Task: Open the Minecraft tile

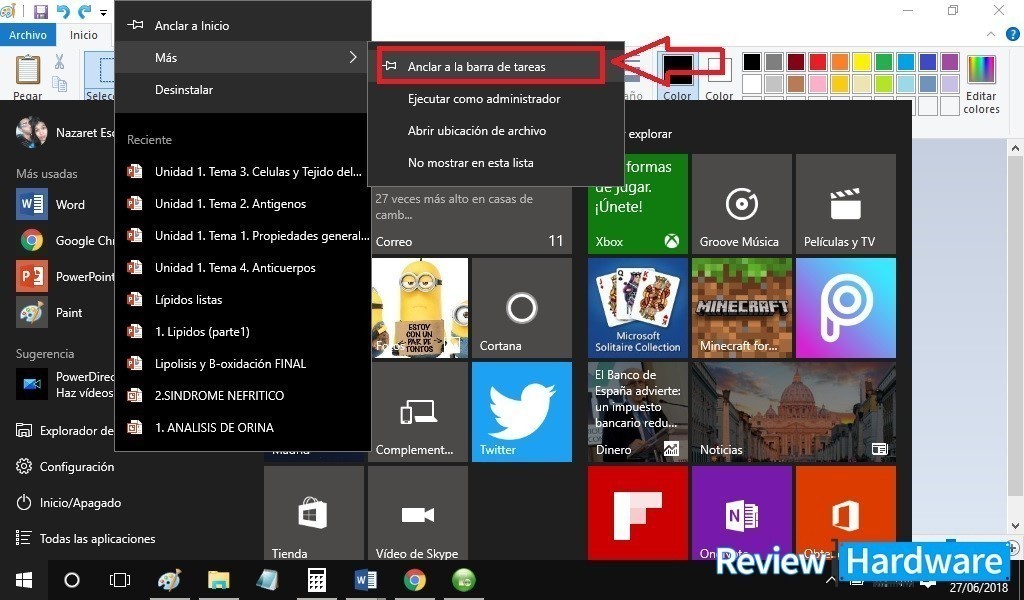Action: pyautogui.click(x=741, y=307)
